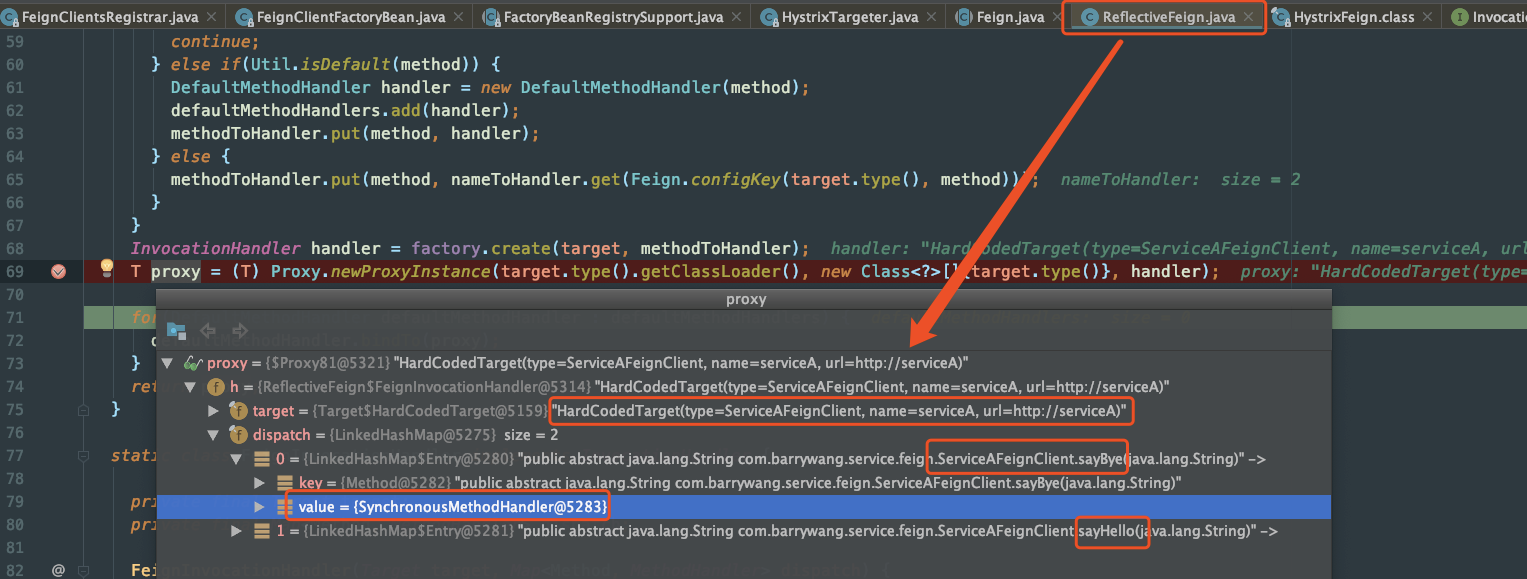This screenshot has width=1527, height=579.
Task: Close the FactoryBeanRegistrySupport.java tab
Action: pyautogui.click(x=738, y=18)
